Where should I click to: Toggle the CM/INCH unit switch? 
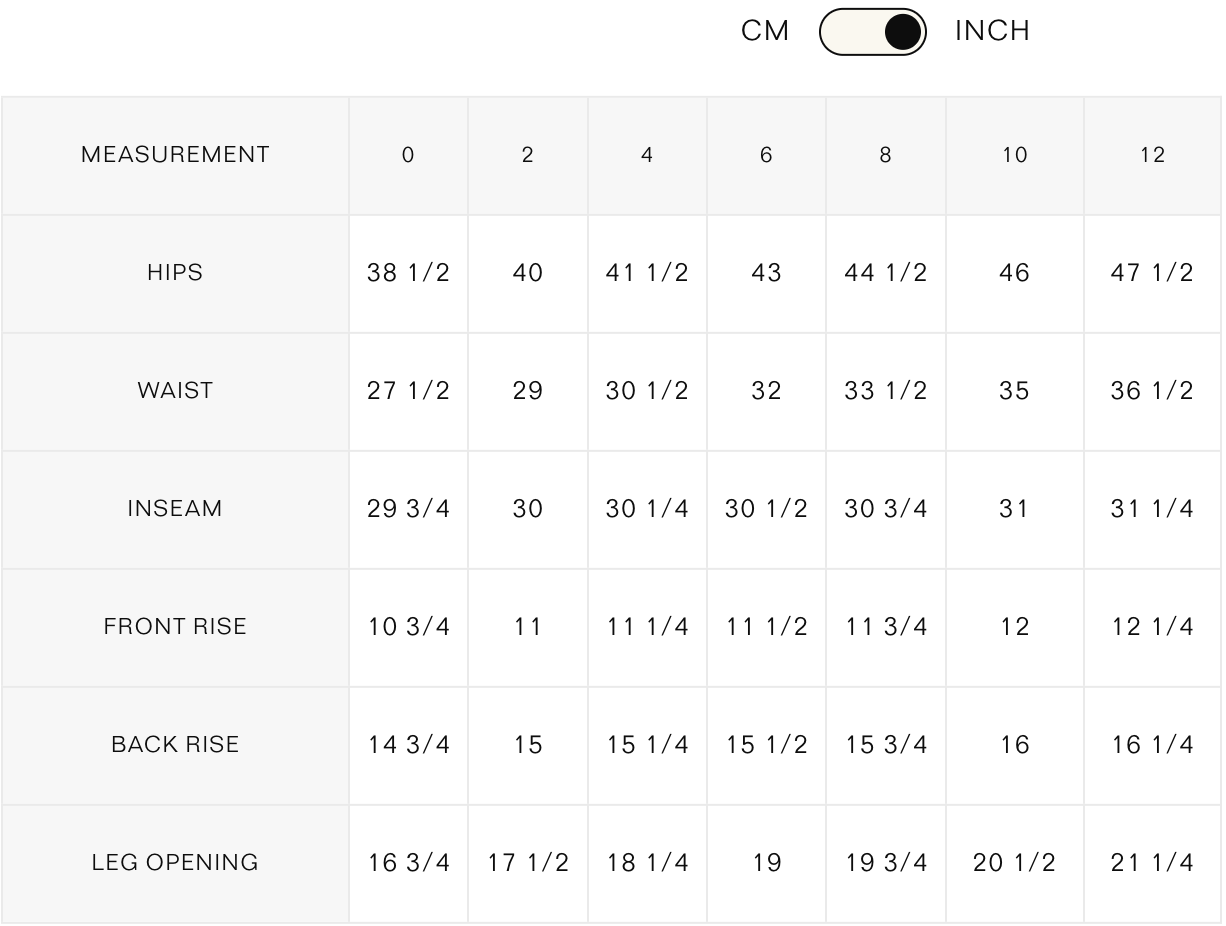click(872, 32)
